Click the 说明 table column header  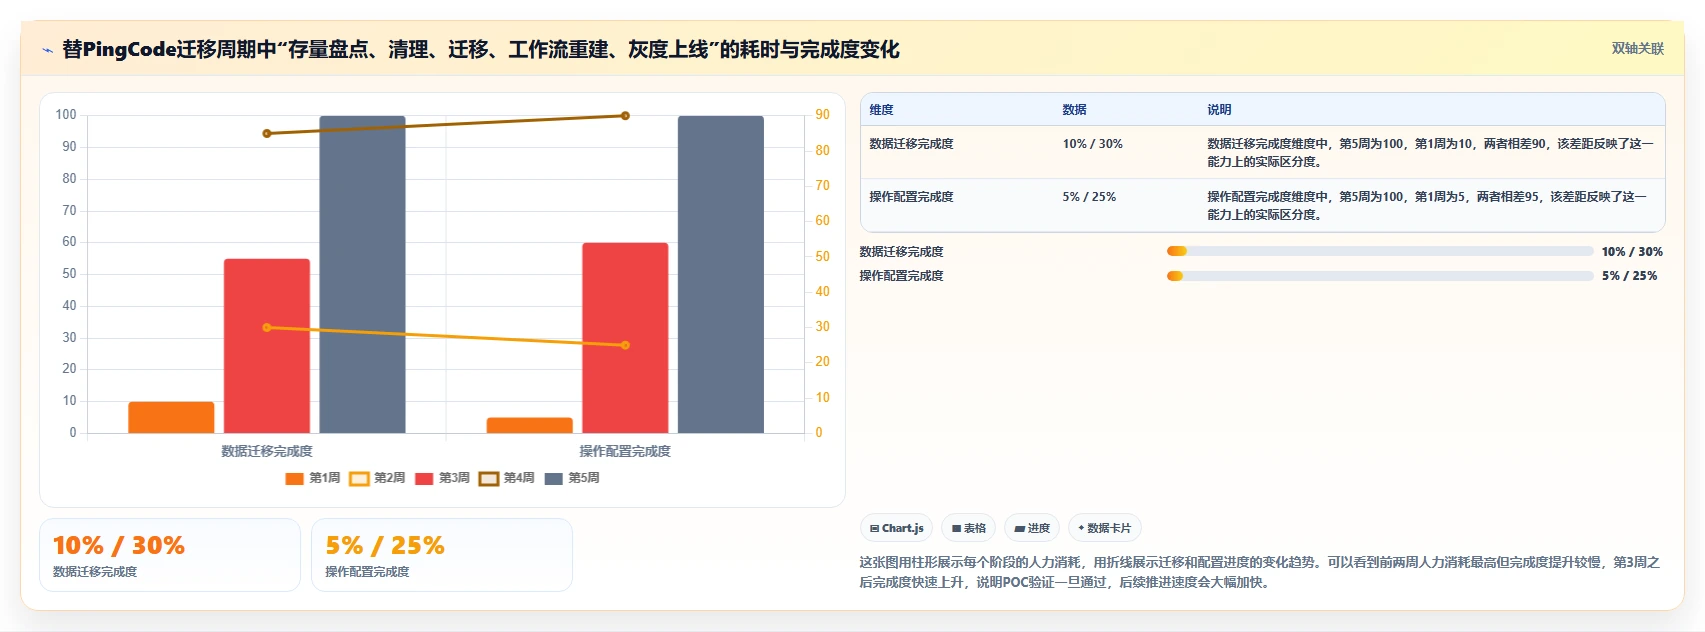click(1219, 110)
